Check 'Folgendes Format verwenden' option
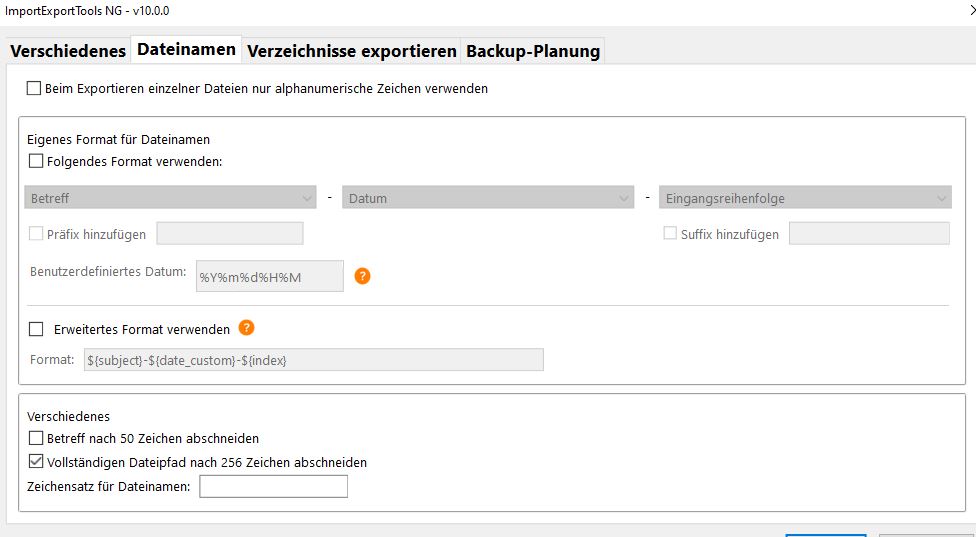This screenshot has height=537, width=976. pos(37,160)
